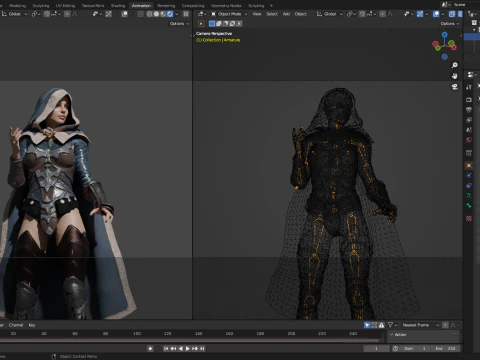Toggle snapping magnet in right viewport
The height and width of the screenshot is (360, 480).
pyautogui.click(x=362, y=14)
